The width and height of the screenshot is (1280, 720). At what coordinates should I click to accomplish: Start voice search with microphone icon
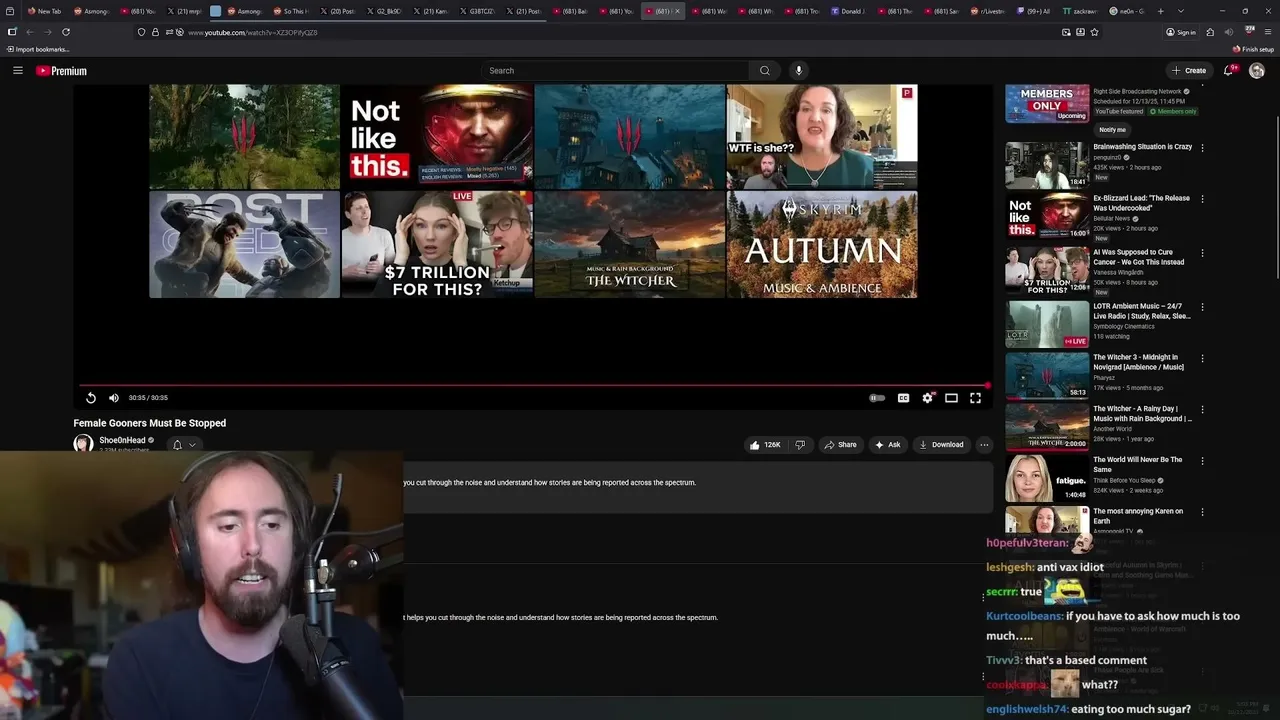798,71
